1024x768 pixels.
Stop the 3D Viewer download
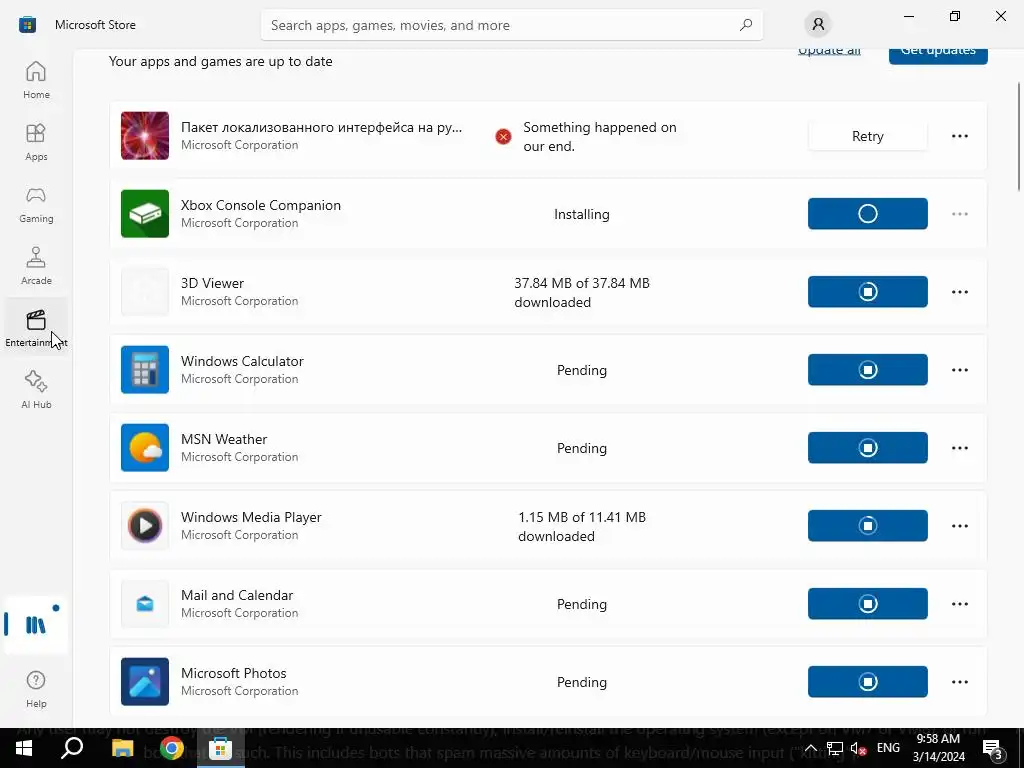[867, 291]
